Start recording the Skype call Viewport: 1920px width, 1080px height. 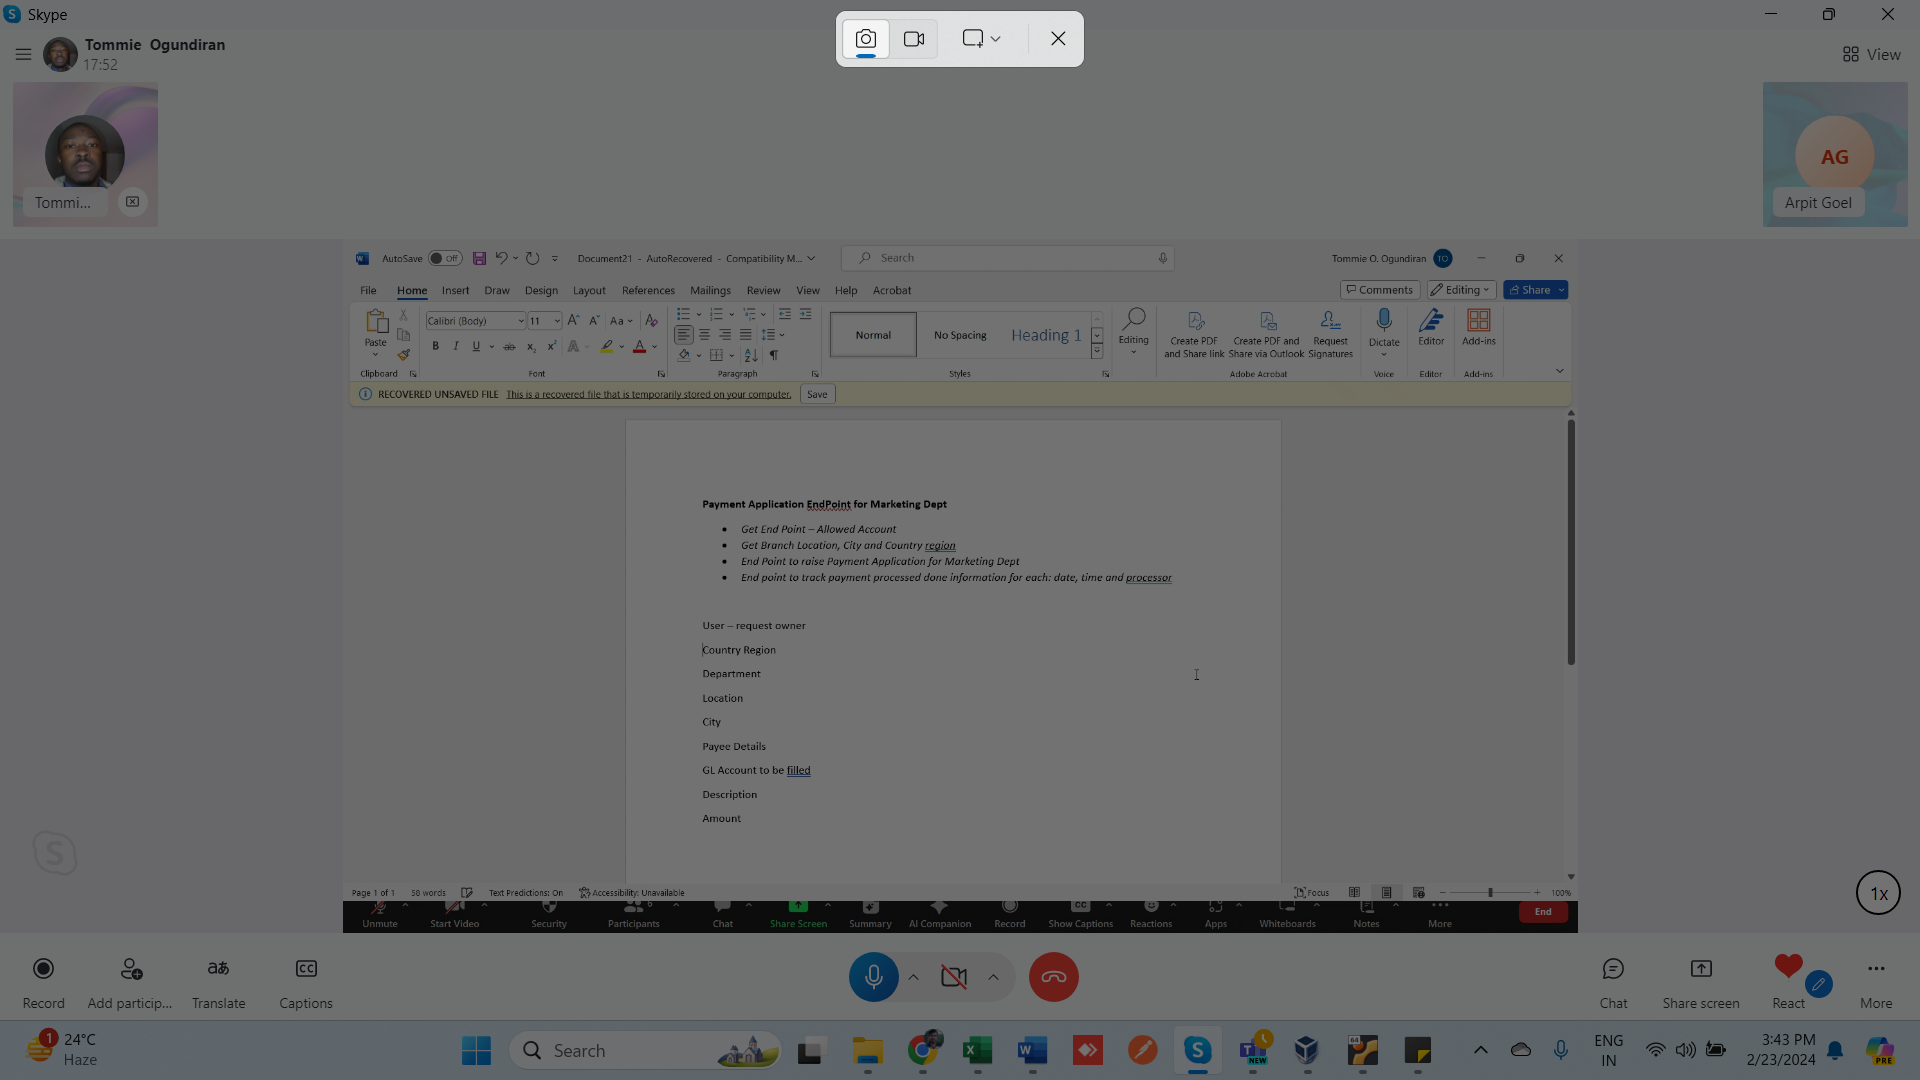[x=43, y=969]
